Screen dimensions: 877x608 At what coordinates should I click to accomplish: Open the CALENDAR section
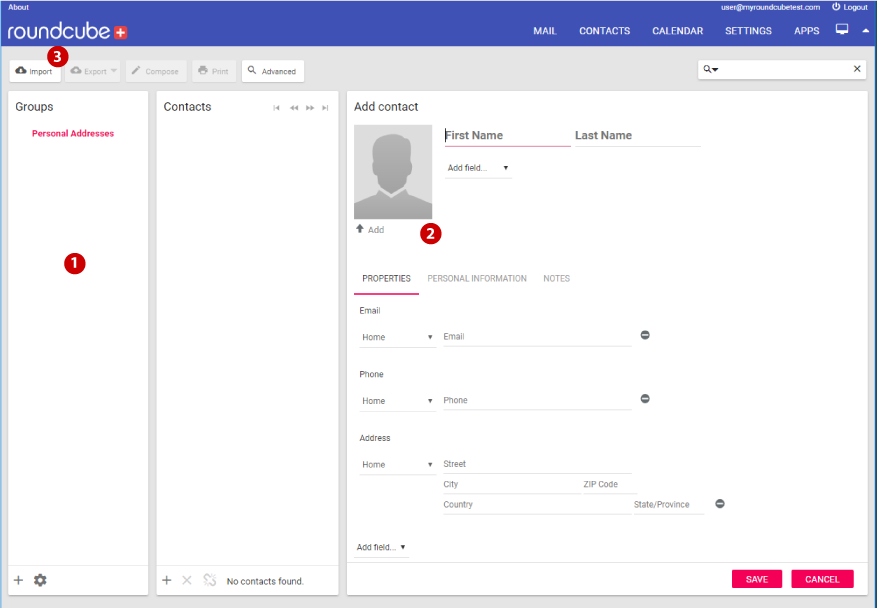[677, 31]
